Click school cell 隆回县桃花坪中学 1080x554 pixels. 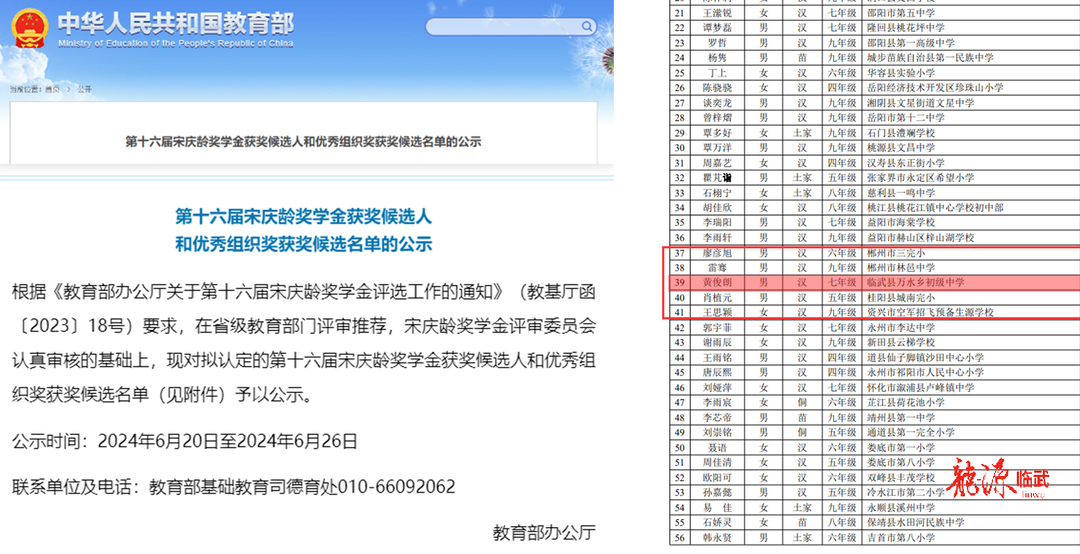click(x=906, y=28)
